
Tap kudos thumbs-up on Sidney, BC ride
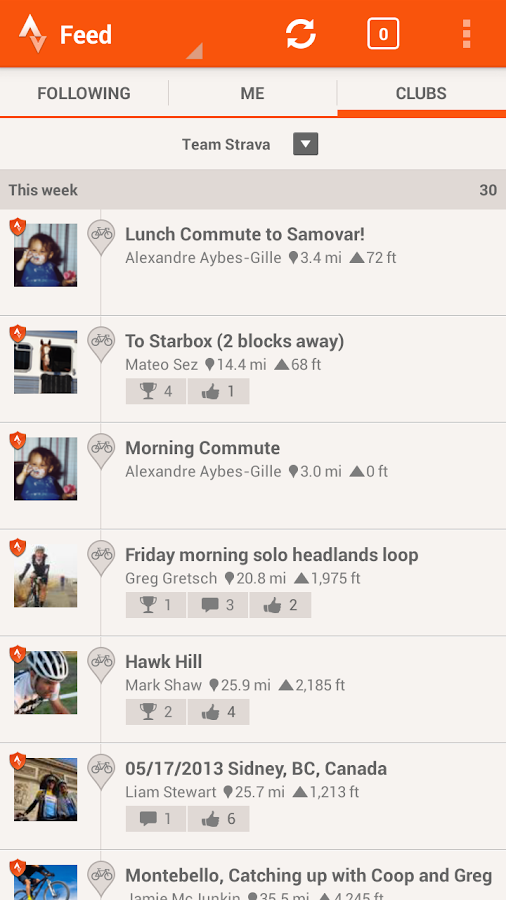click(218, 818)
